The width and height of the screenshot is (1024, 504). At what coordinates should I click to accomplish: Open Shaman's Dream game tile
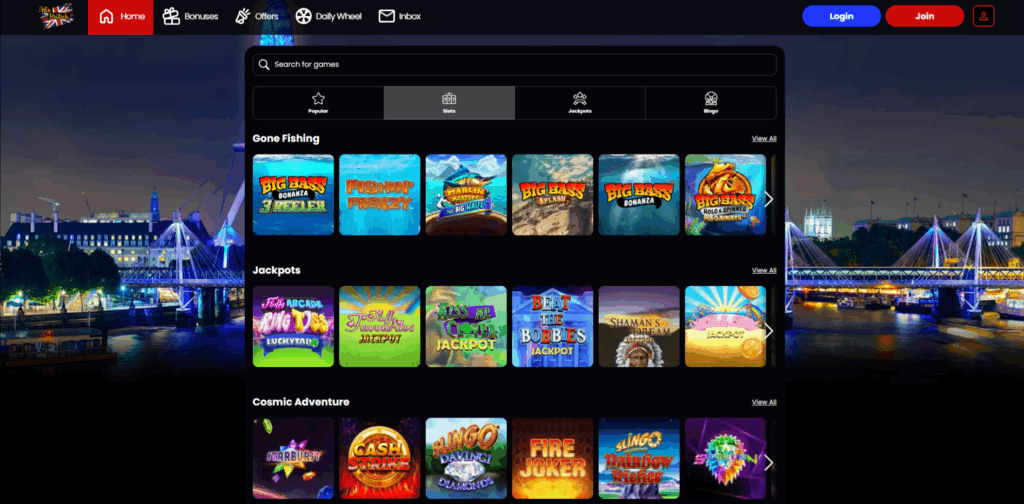pyautogui.click(x=639, y=326)
